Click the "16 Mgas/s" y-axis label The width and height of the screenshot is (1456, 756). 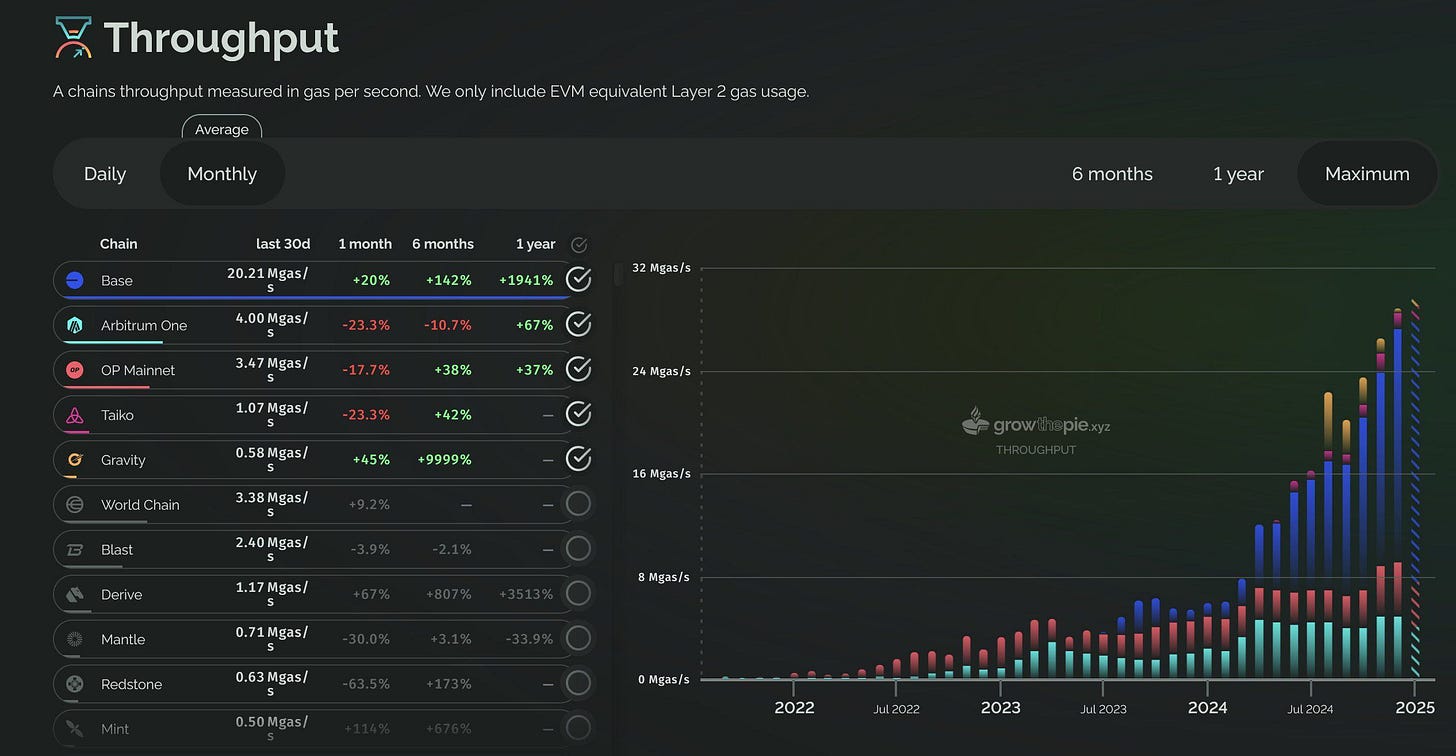point(660,474)
